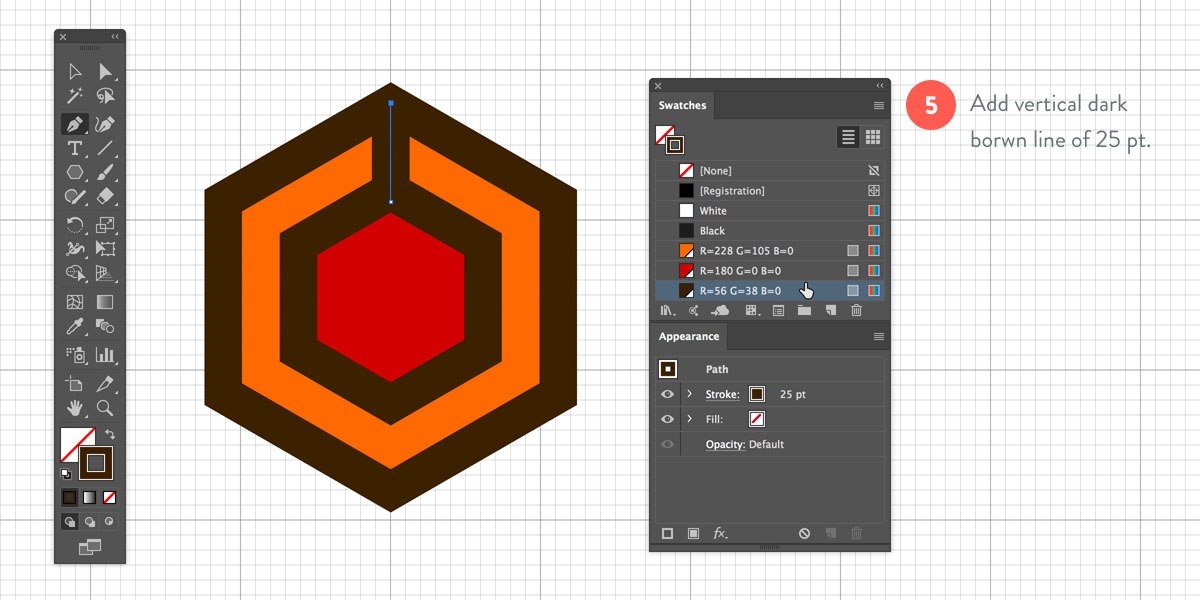Toggle visibility of the Fill attribute
Viewport: 1200px width, 600px height.
pos(667,419)
